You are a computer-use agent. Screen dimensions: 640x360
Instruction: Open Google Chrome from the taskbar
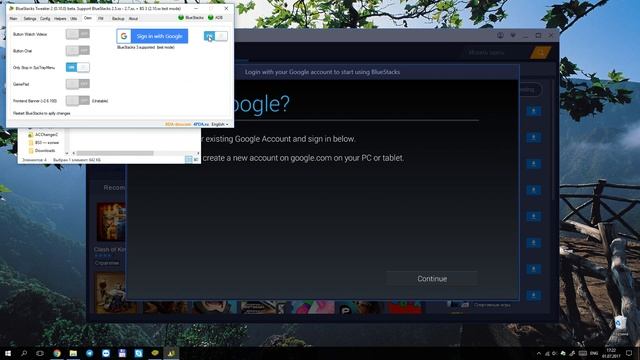click(x=57, y=353)
